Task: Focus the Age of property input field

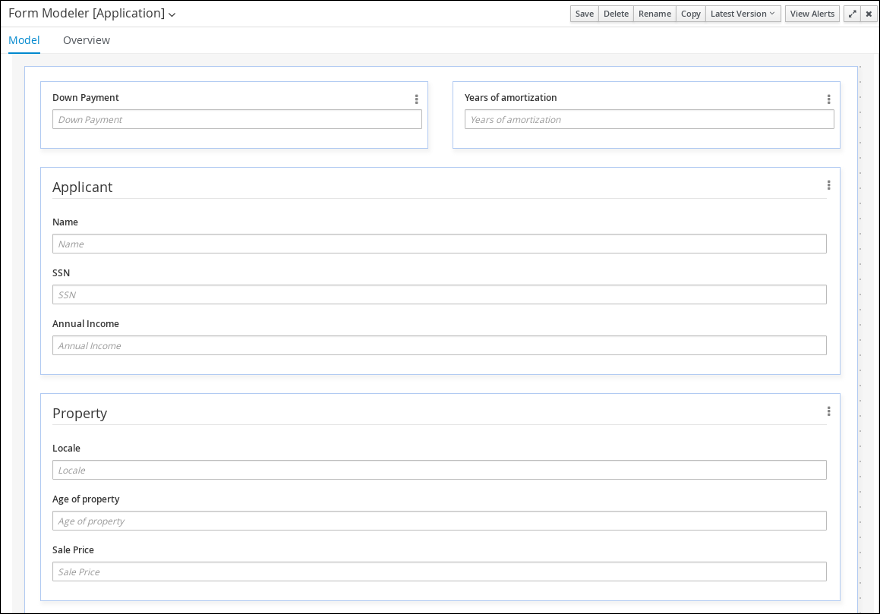Action: click(439, 521)
